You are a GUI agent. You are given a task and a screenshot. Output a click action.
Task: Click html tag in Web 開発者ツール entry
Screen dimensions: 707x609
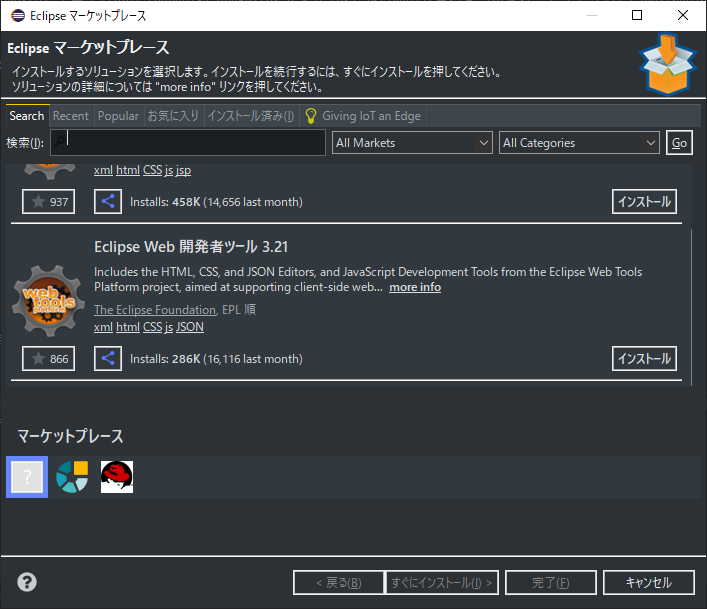(x=128, y=327)
